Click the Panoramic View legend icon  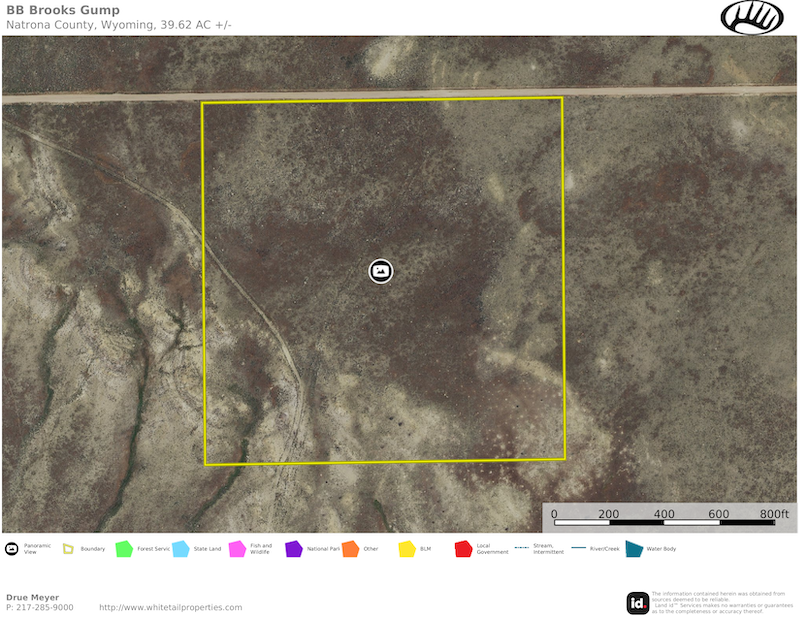pos(12,549)
